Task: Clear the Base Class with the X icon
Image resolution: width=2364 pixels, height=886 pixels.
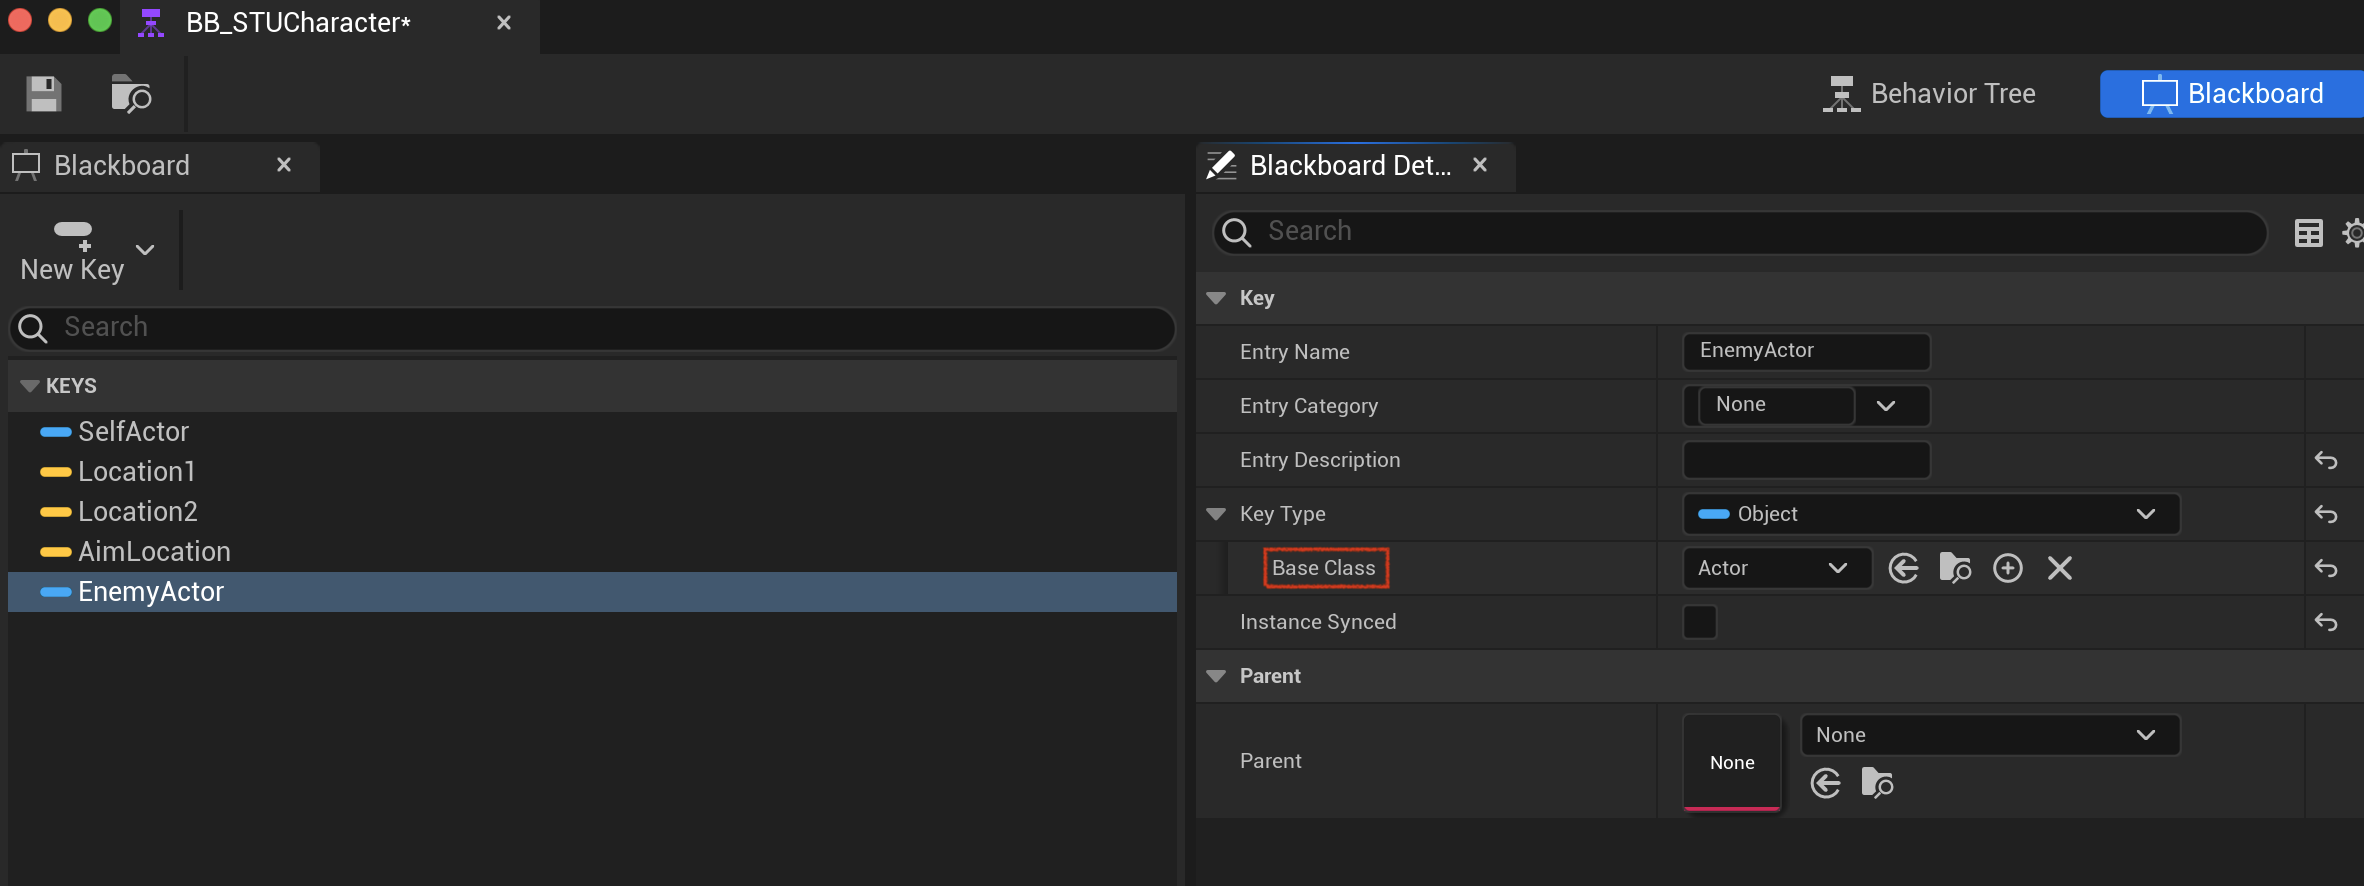Action: point(2059,568)
